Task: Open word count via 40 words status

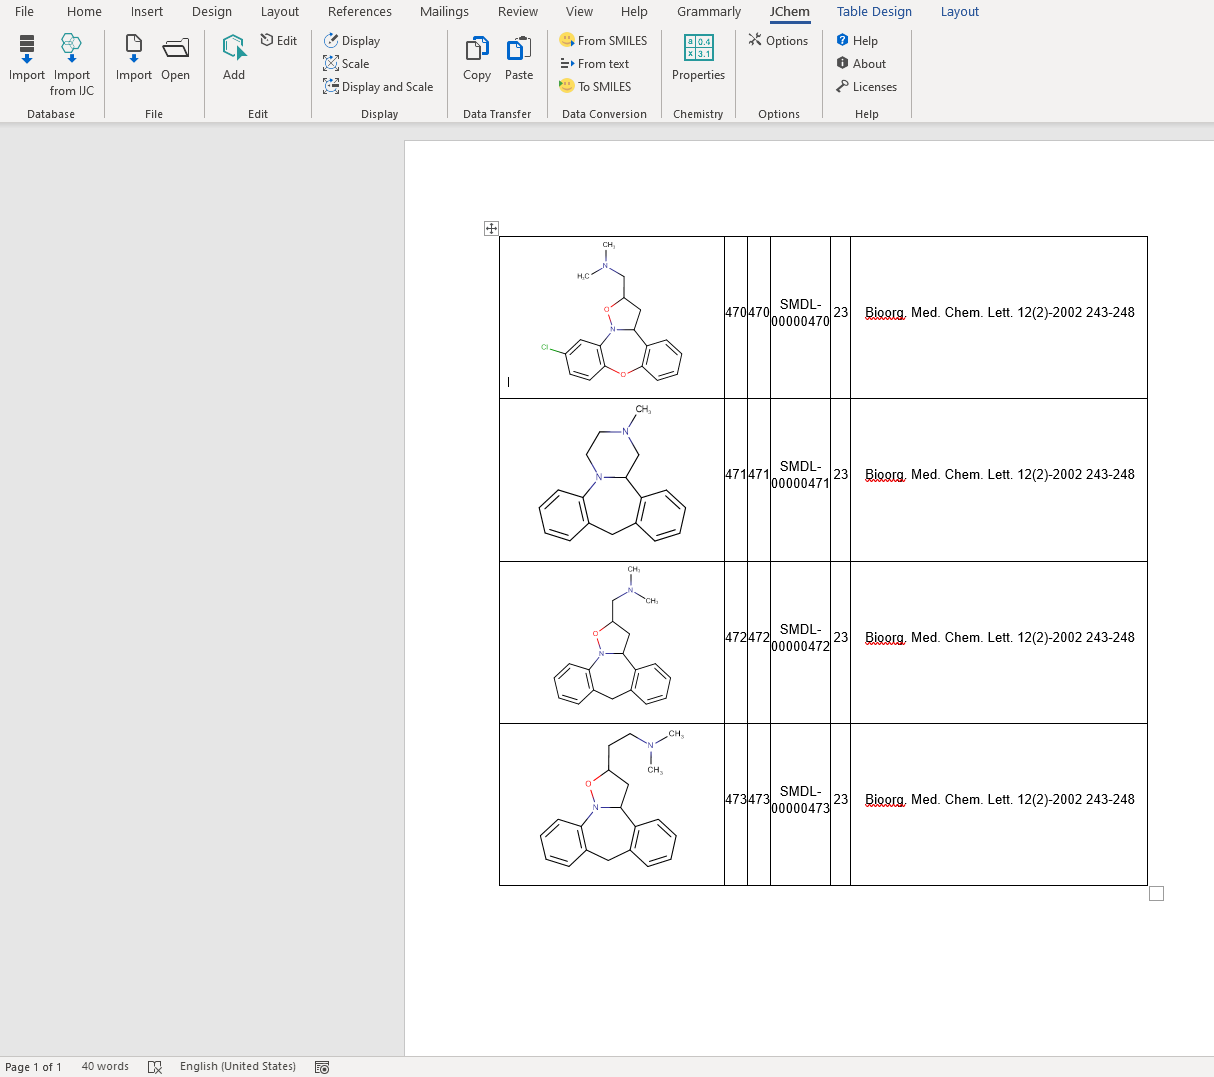Action: coord(105,1066)
